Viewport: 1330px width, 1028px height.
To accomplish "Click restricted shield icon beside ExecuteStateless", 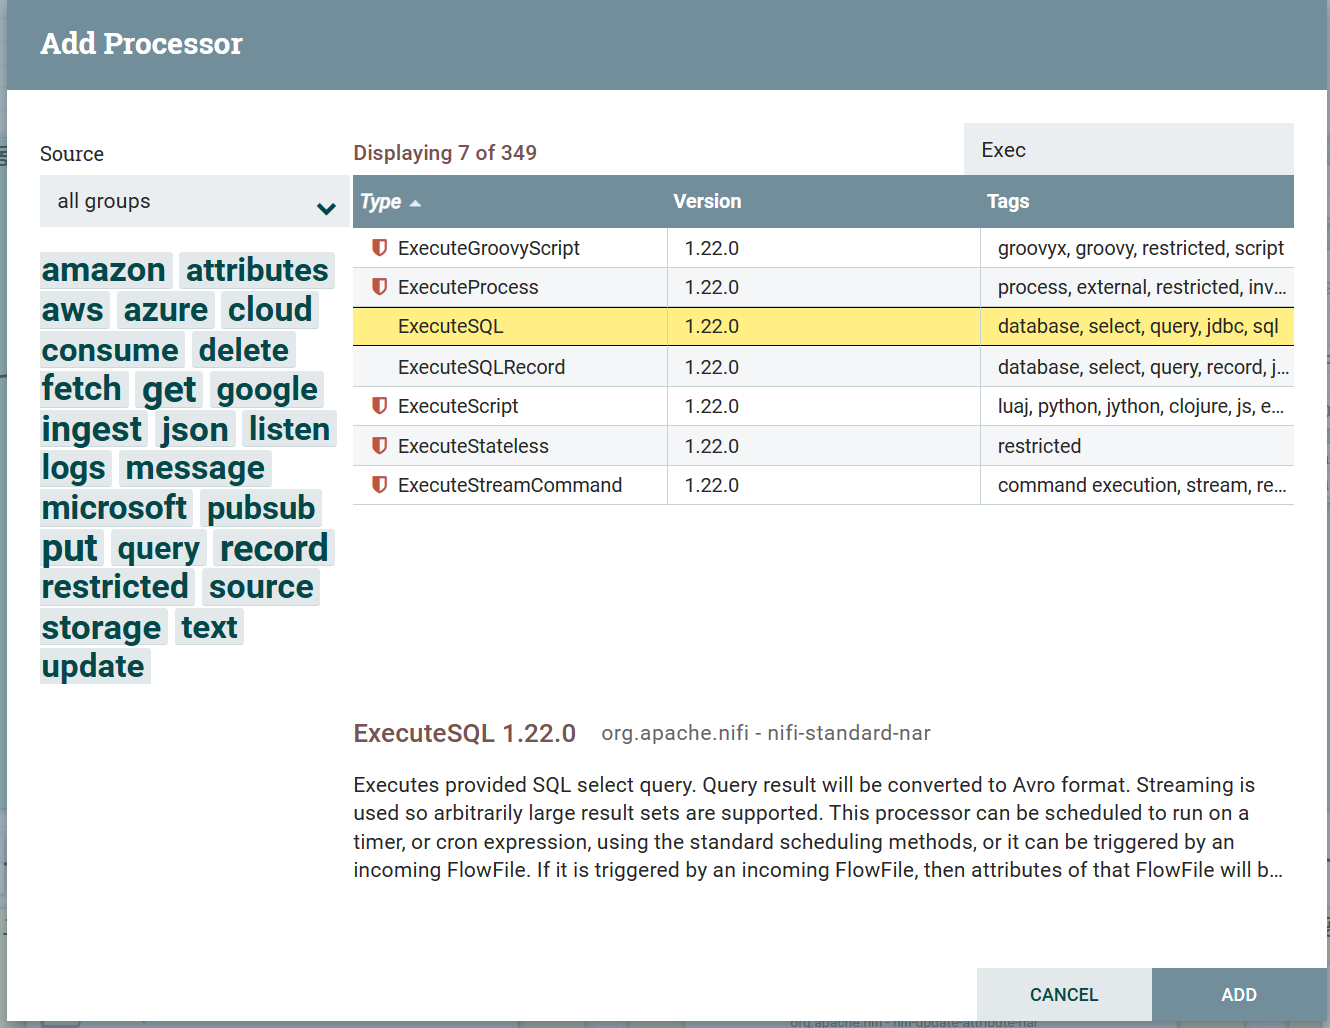I will click(x=380, y=445).
